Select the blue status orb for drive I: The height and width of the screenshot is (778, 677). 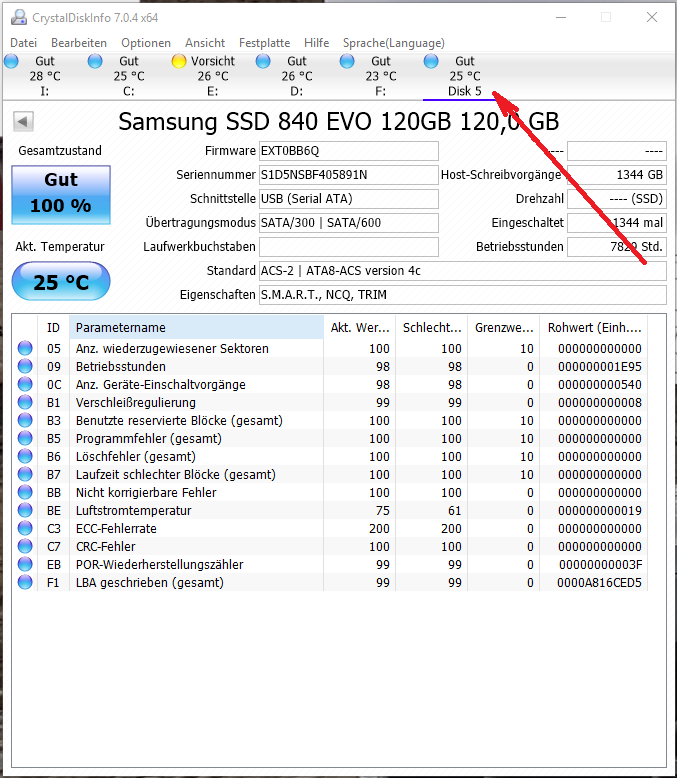point(11,62)
